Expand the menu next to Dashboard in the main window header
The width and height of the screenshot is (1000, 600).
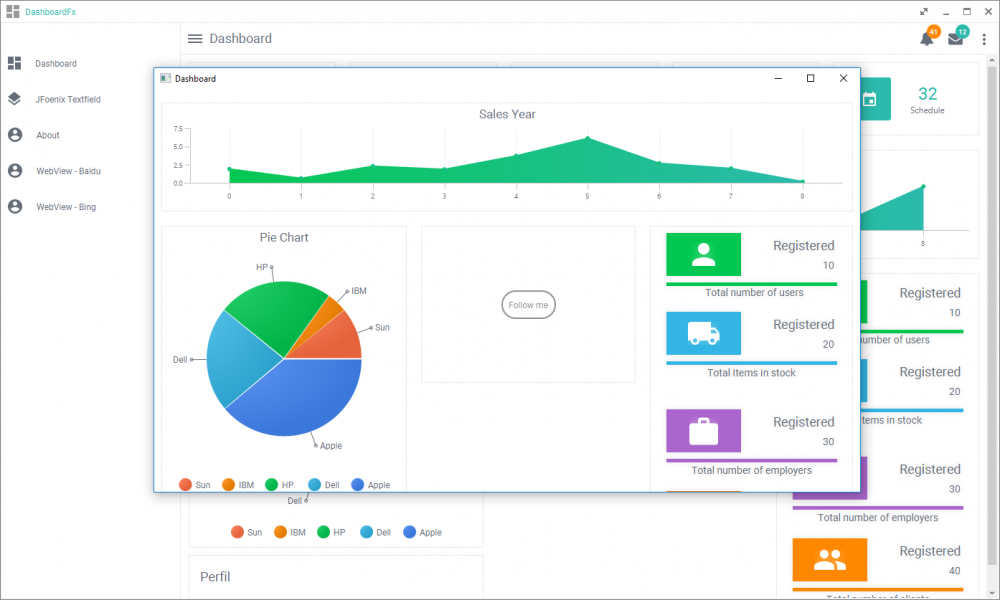click(x=194, y=38)
